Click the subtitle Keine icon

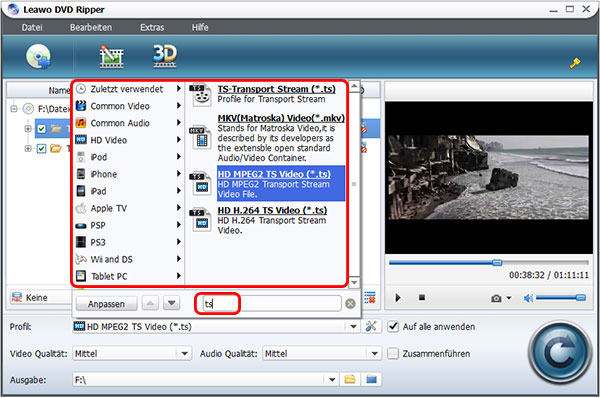point(17,297)
